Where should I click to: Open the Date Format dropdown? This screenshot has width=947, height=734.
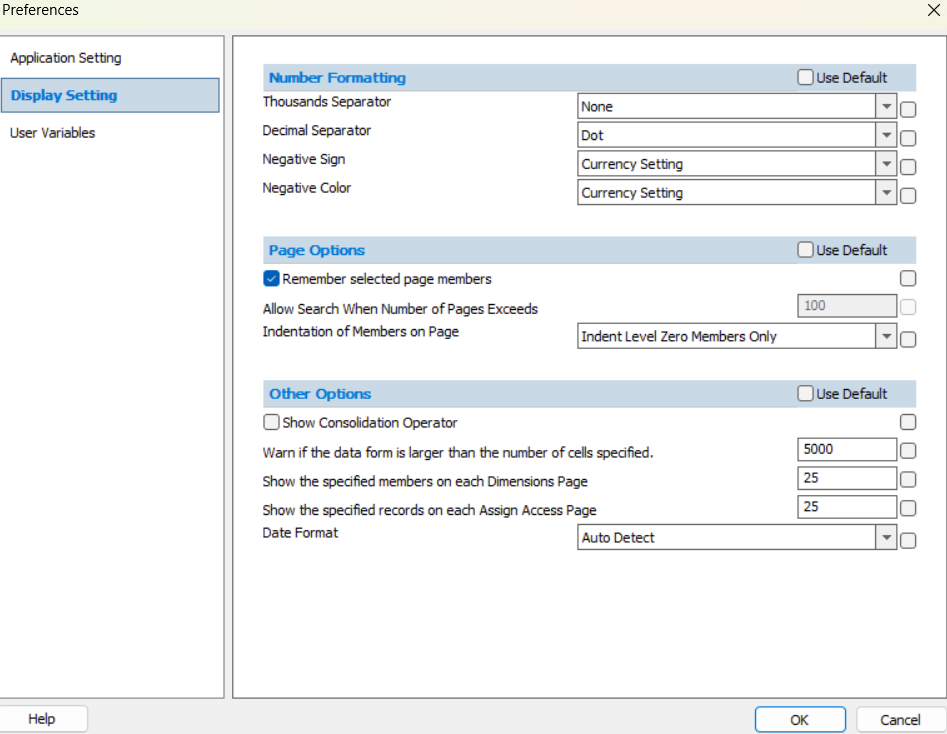coord(886,537)
